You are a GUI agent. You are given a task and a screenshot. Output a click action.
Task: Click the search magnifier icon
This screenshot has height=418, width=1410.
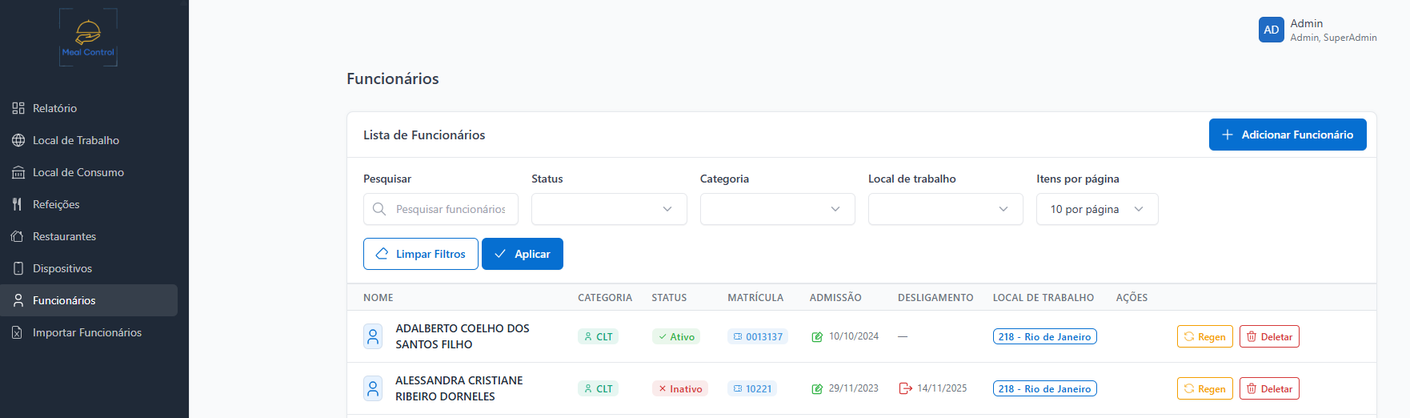click(x=379, y=209)
